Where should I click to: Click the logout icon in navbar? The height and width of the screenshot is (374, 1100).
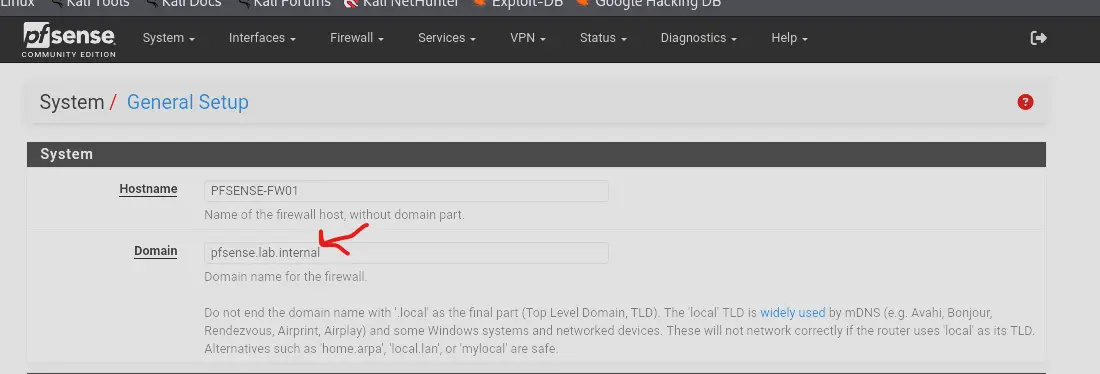tap(1038, 38)
